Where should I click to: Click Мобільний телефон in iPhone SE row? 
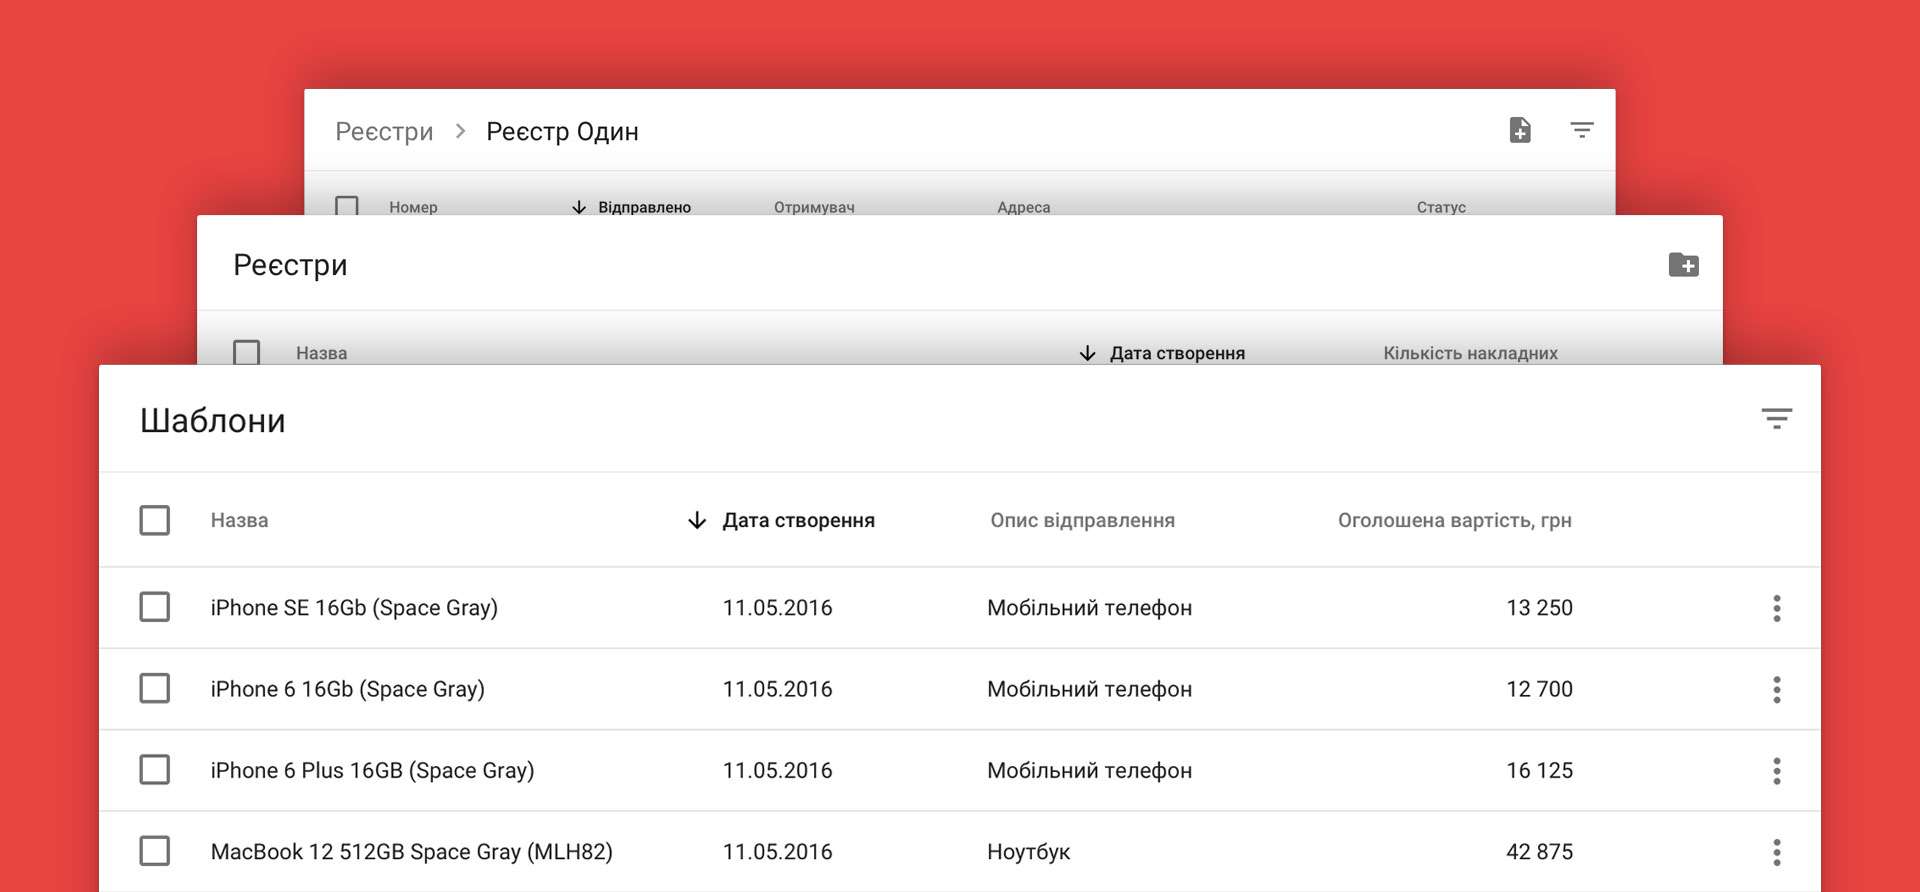pos(1089,607)
